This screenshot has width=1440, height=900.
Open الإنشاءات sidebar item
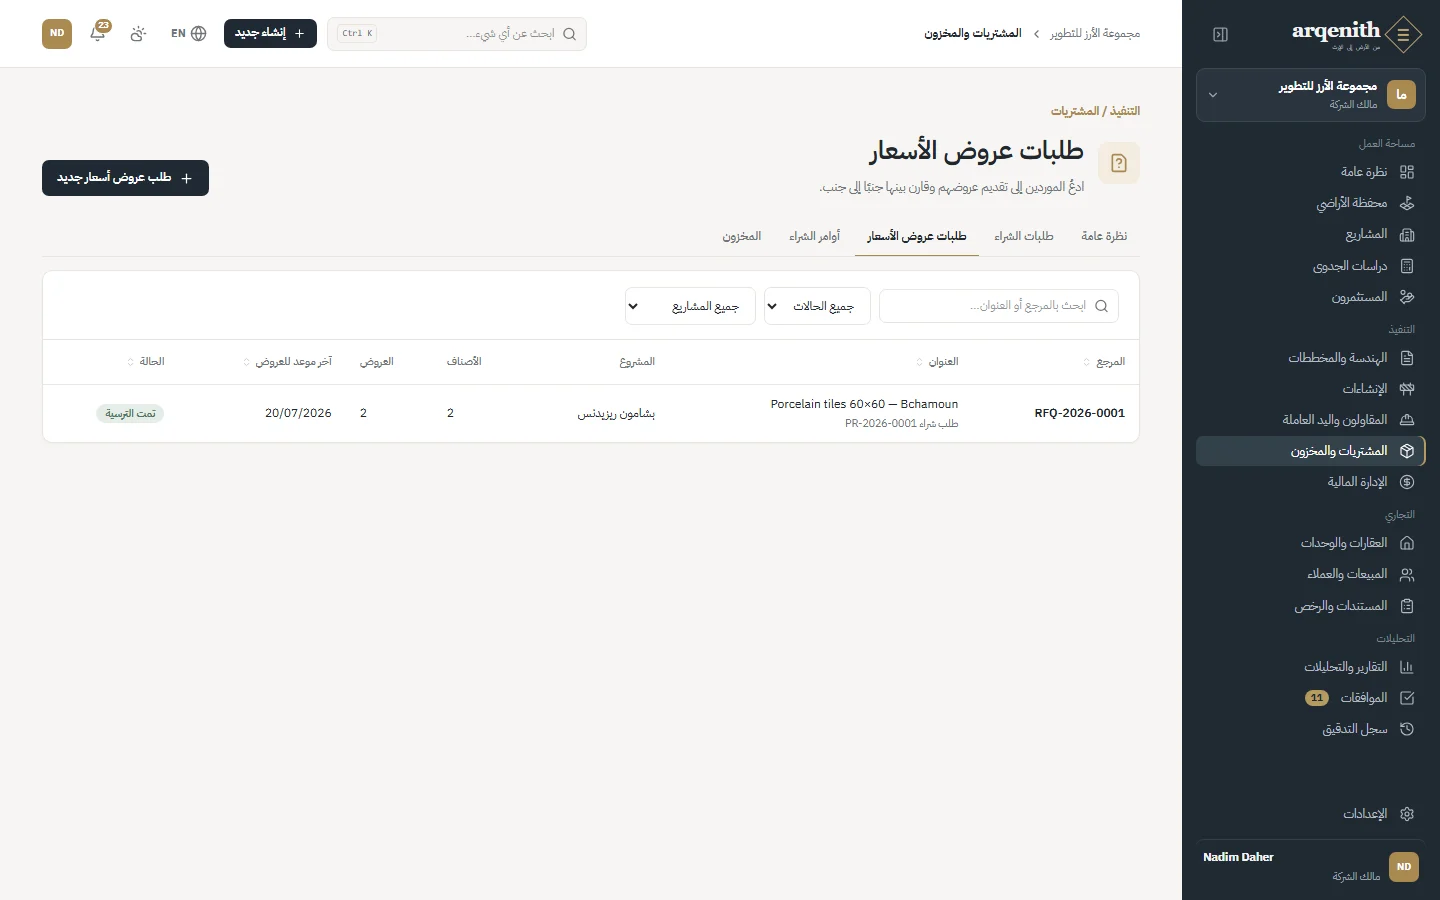tap(1311, 389)
